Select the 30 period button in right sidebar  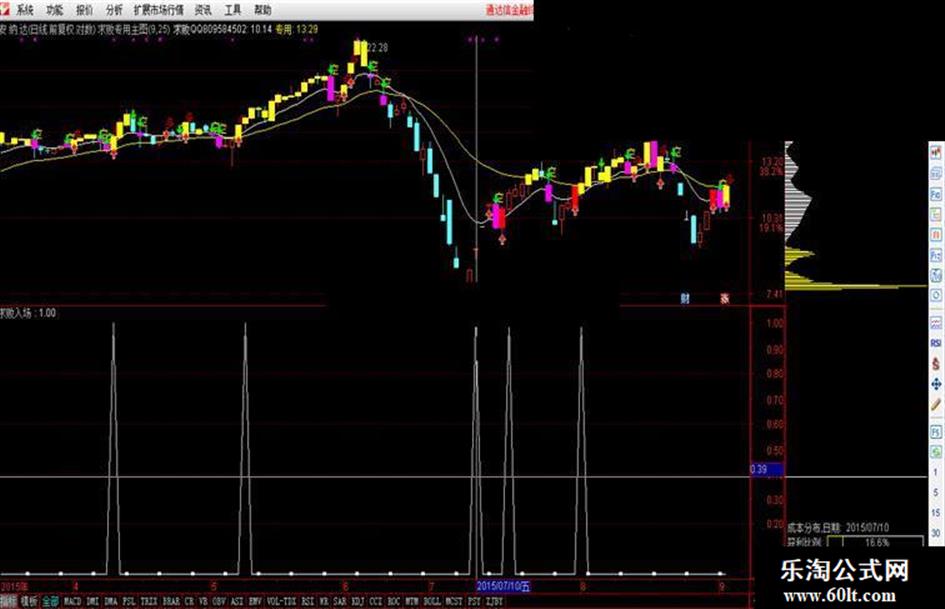click(936, 533)
